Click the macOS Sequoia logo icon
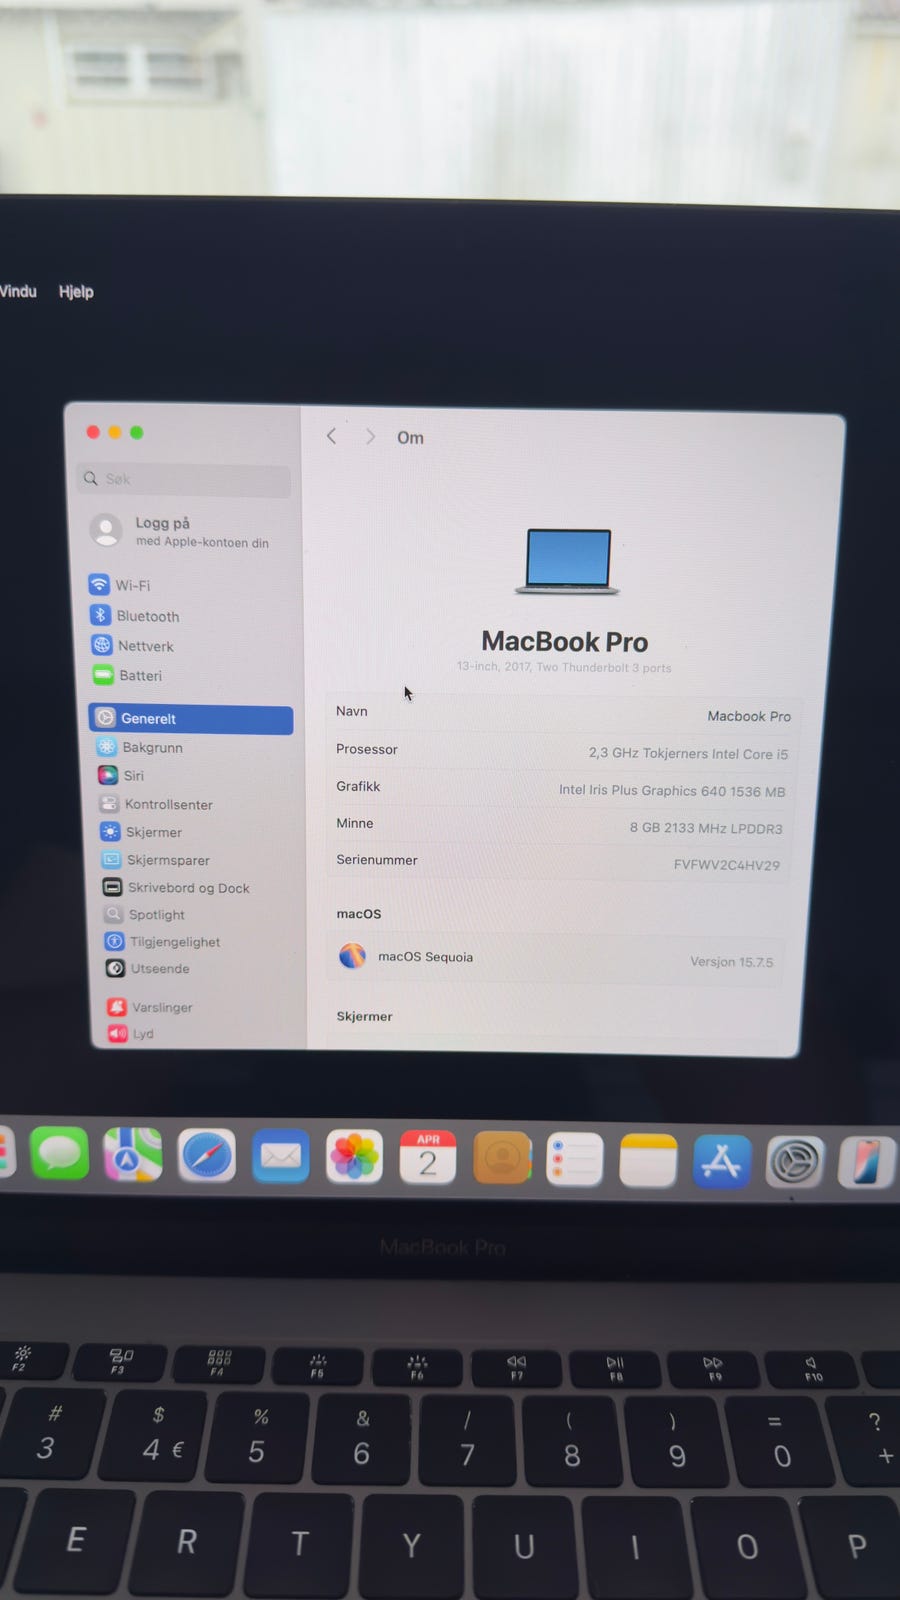This screenshot has width=900, height=1600. (352, 956)
